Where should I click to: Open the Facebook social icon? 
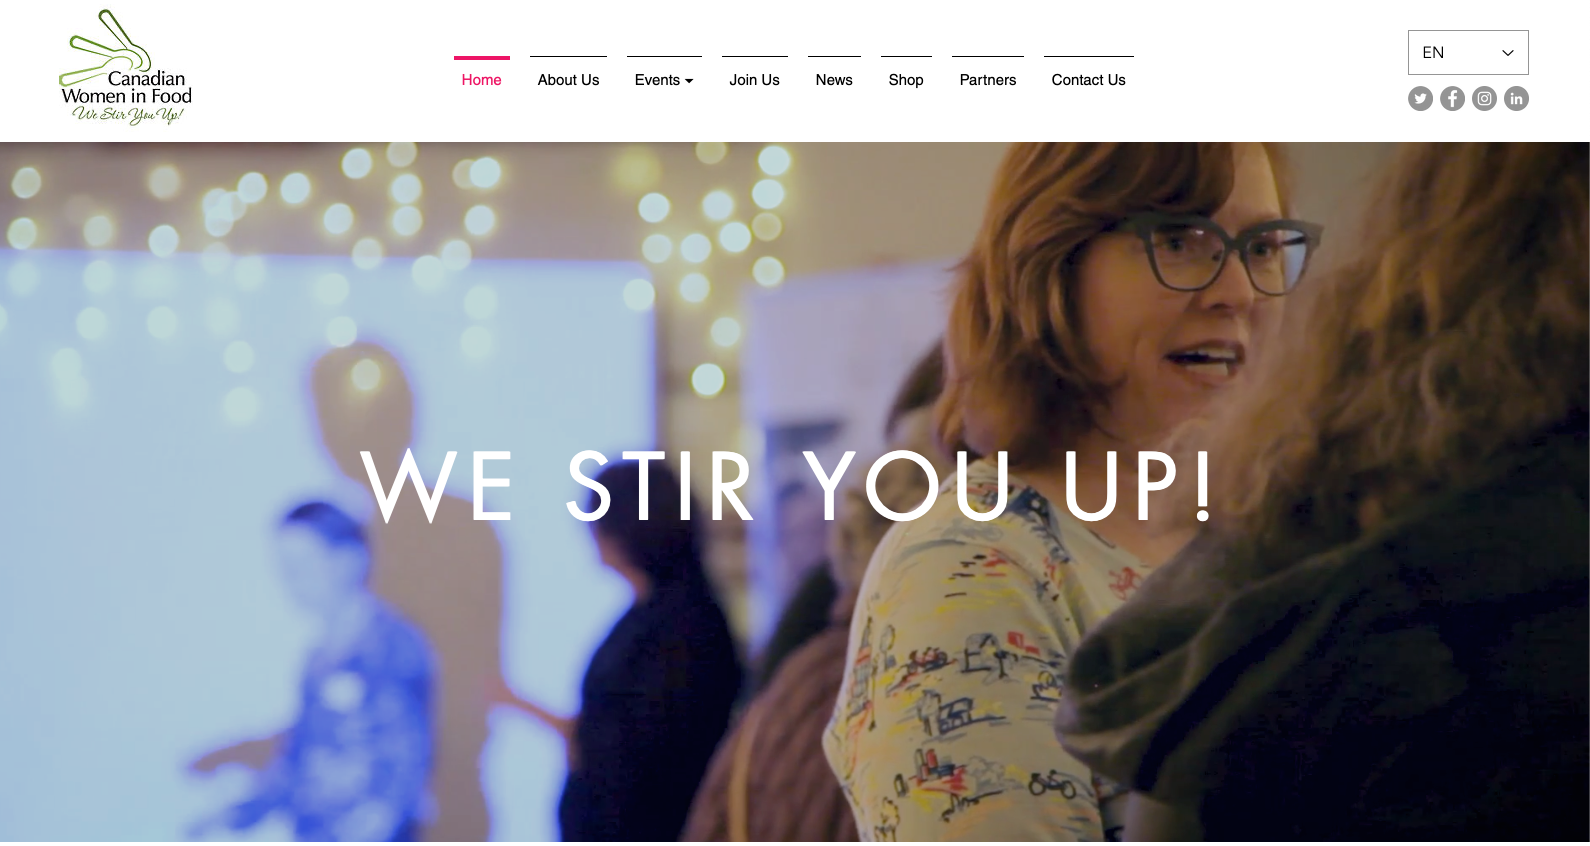[x=1452, y=98]
